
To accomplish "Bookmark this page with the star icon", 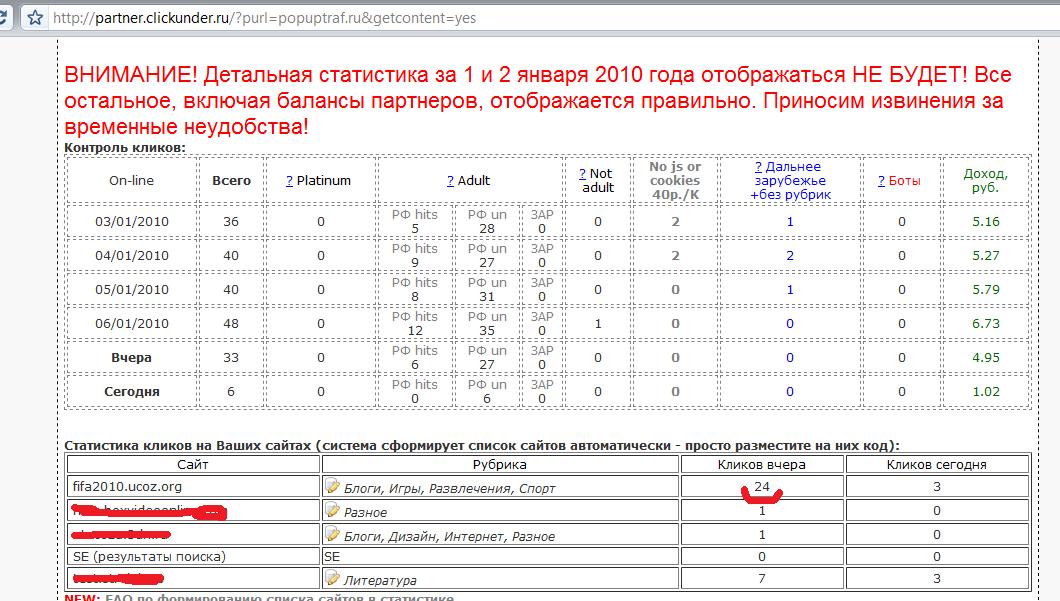I will coord(35,17).
